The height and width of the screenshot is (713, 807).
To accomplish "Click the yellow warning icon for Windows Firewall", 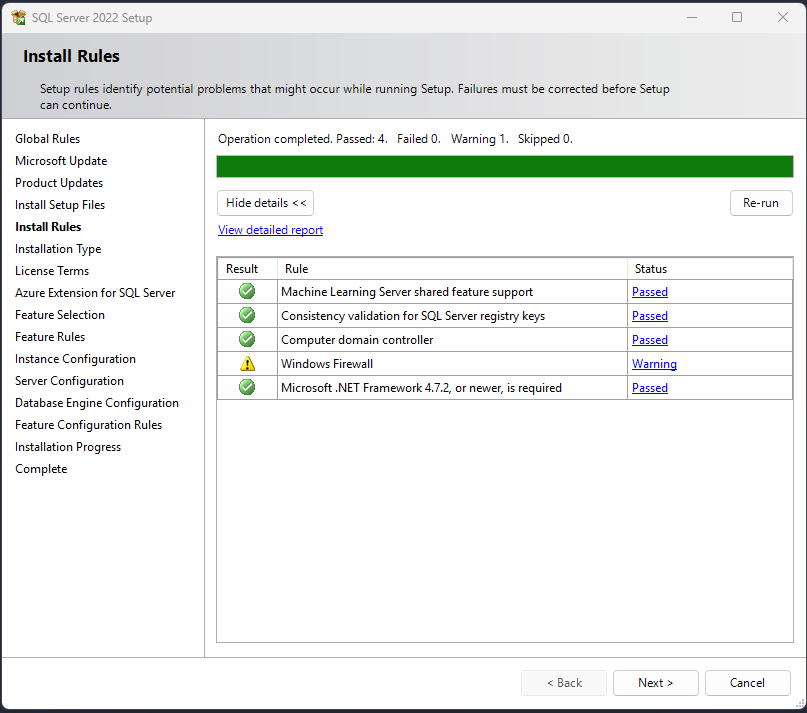I will coord(247,364).
